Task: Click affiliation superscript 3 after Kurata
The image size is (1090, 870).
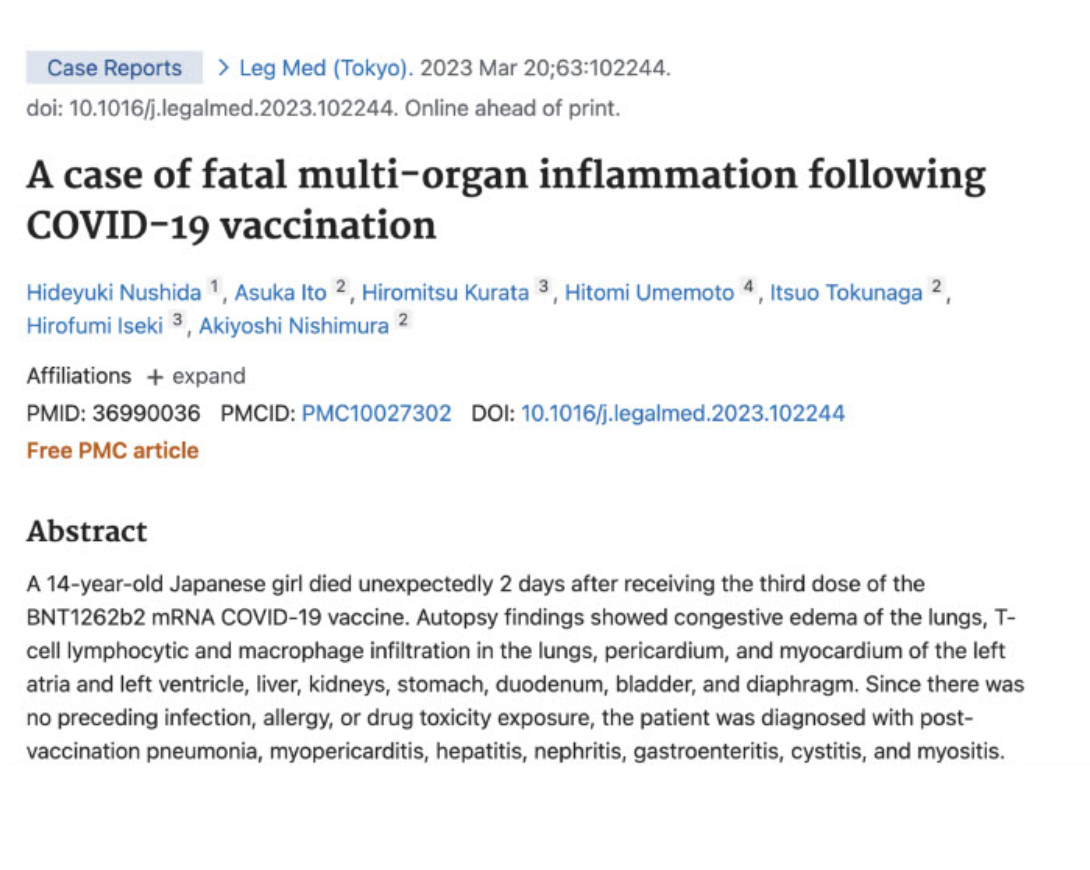Action: tap(544, 286)
